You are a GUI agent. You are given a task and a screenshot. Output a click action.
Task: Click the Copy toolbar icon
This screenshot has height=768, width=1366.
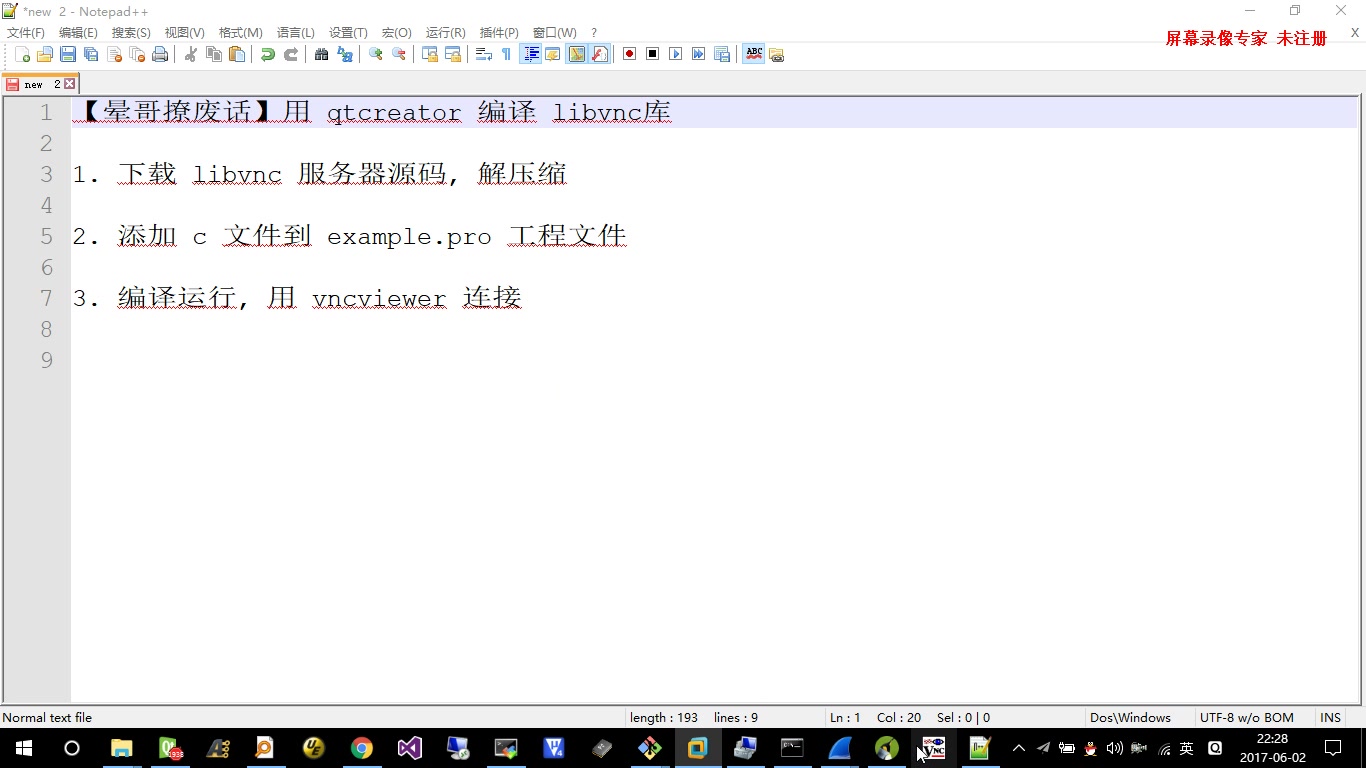(x=213, y=54)
